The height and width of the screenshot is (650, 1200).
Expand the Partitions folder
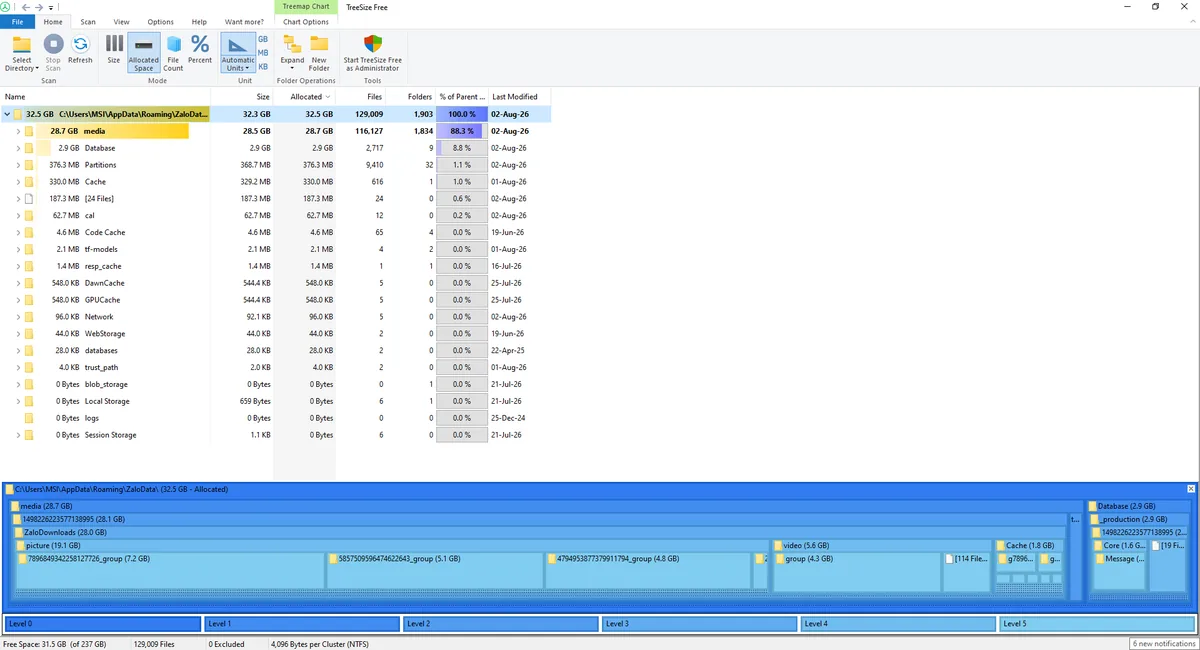[18, 165]
